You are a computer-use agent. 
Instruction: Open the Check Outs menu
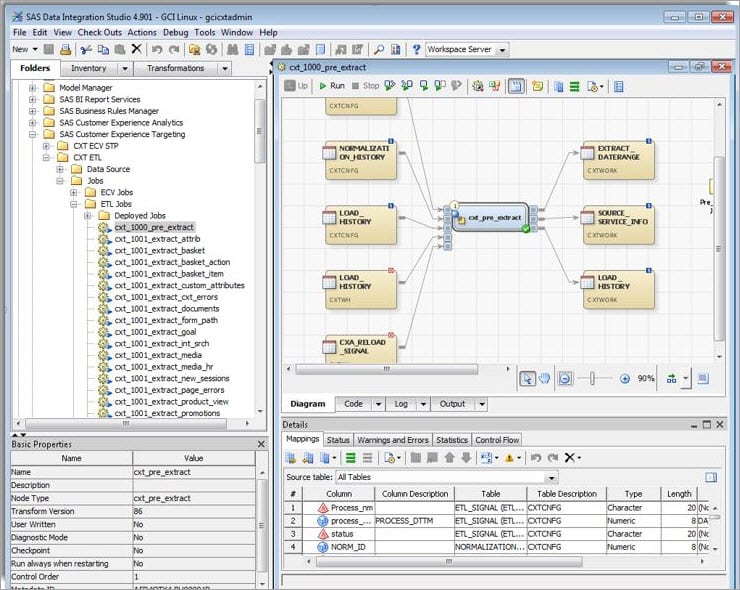[100, 33]
